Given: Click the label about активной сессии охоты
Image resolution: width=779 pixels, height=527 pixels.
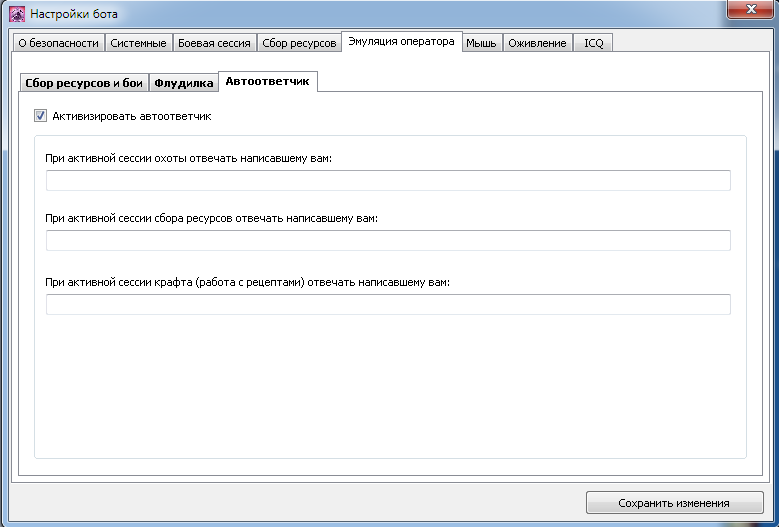Looking at the screenshot, I should [188, 158].
